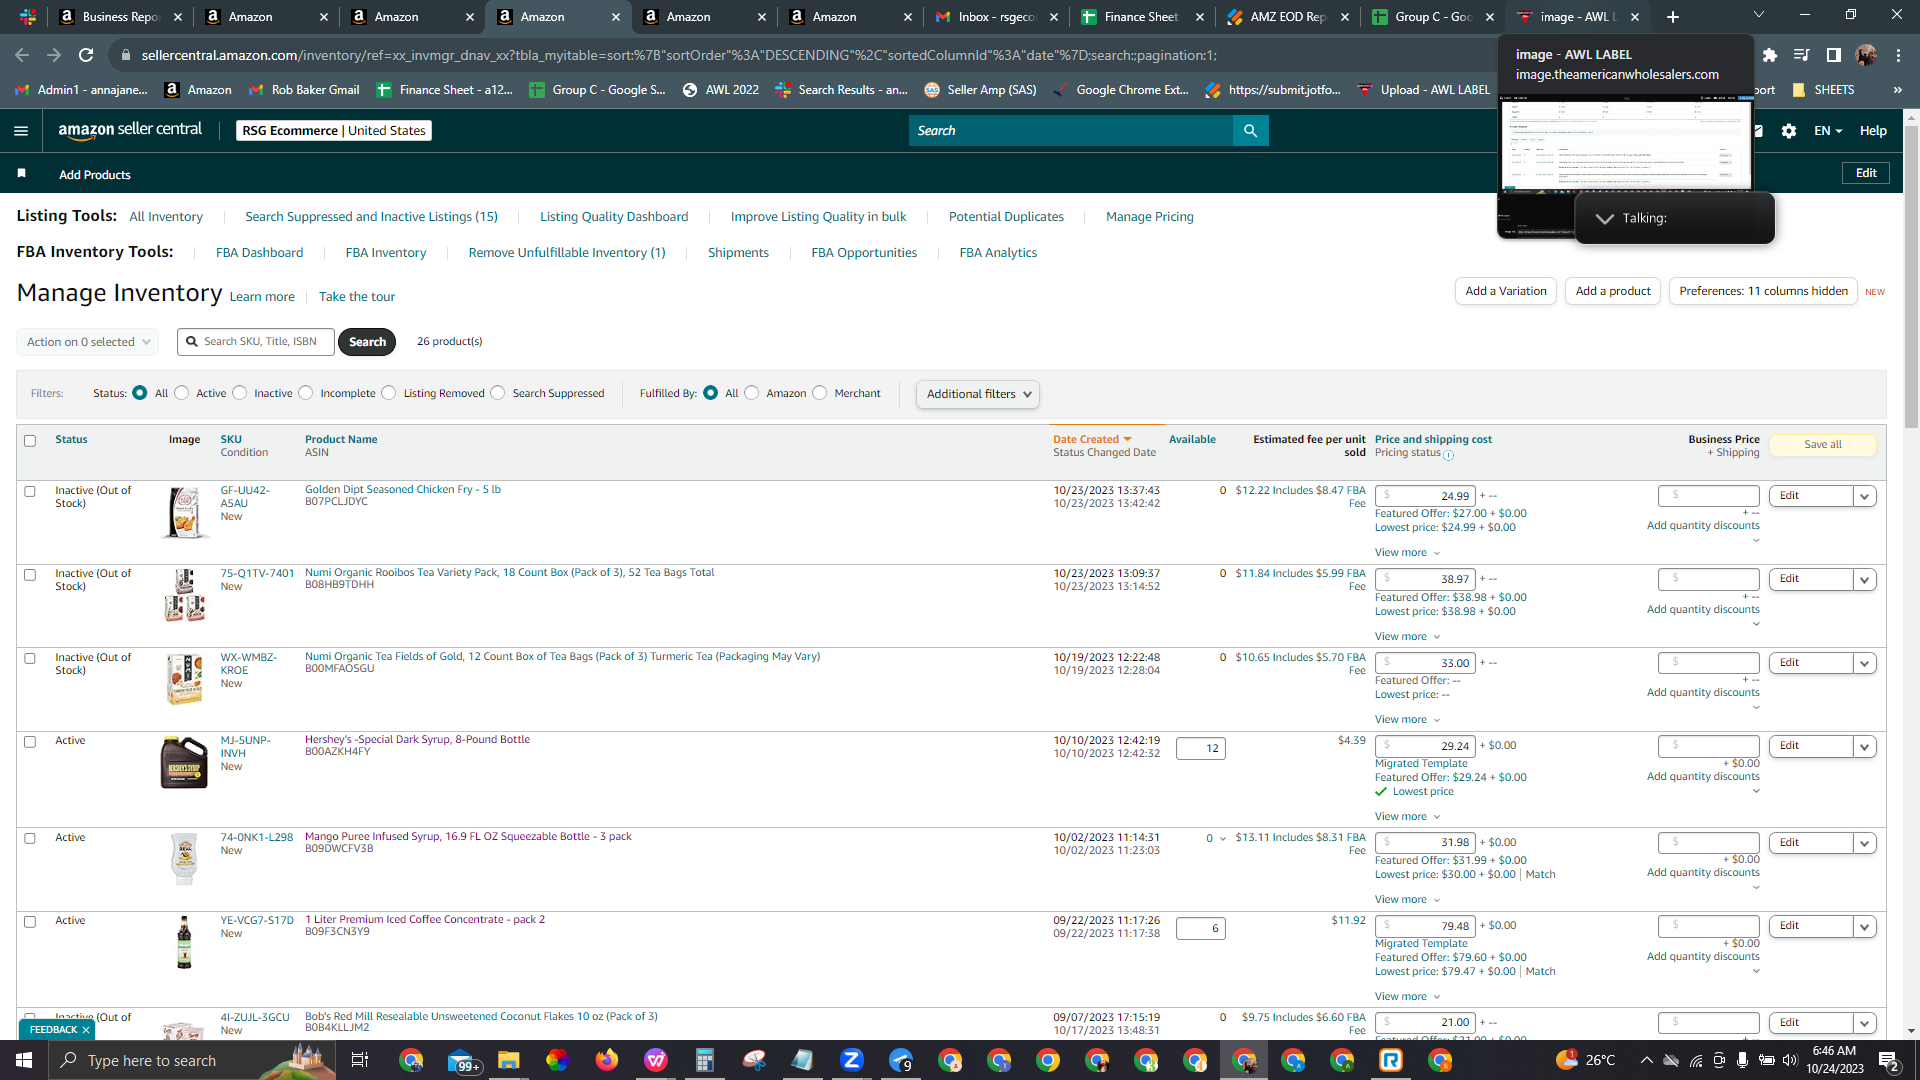Expand Edit dropdown arrow for Hershey's row
Viewport: 1920px width, 1080px height.
[x=1864, y=746]
